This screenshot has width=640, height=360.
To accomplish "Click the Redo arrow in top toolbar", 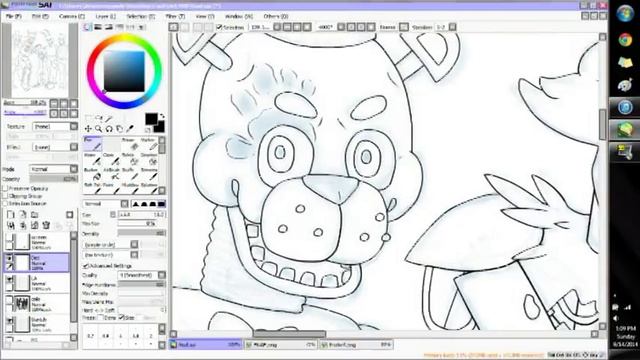I will point(185,27).
